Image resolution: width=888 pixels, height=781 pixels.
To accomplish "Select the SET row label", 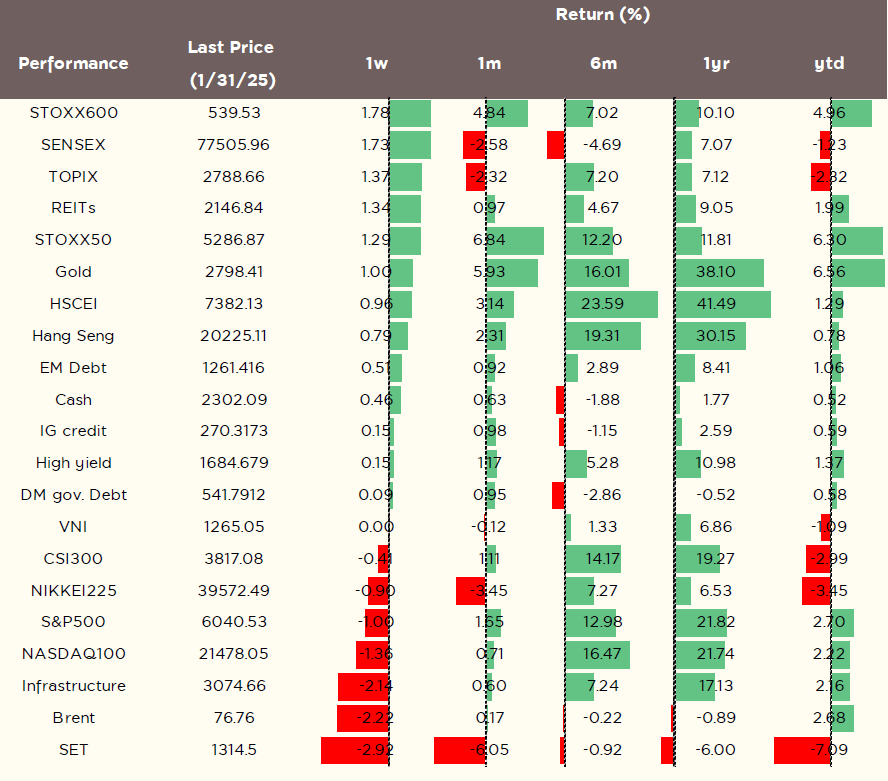I will click(74, 750).
